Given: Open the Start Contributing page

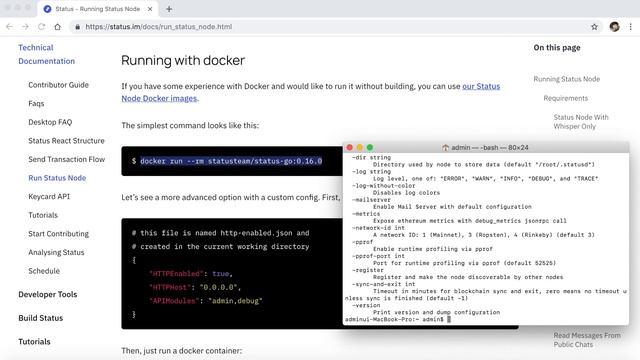Looking at the screenshot, I should coord(58,234).
